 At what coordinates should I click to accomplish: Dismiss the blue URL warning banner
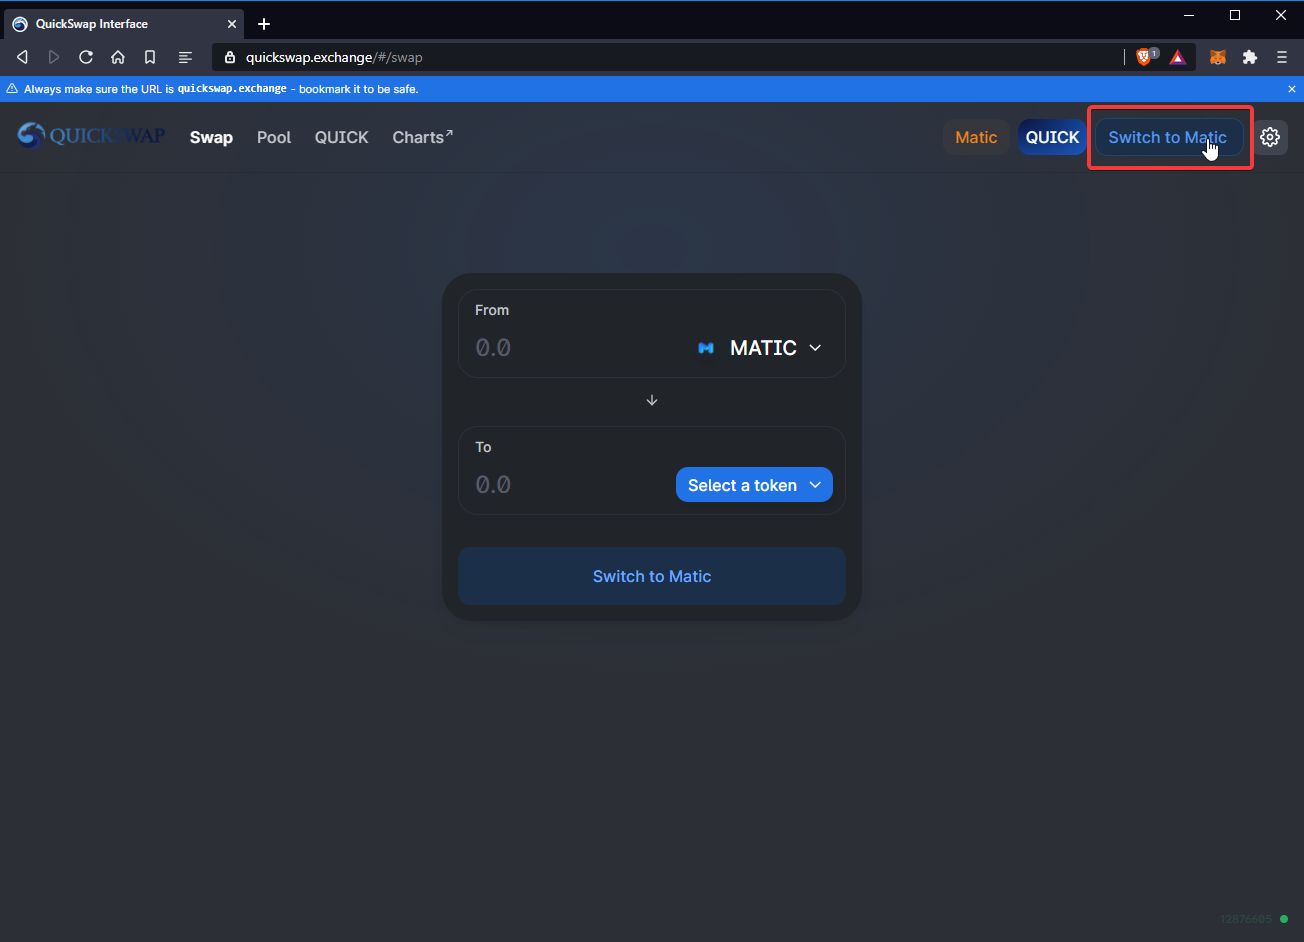1292,88
